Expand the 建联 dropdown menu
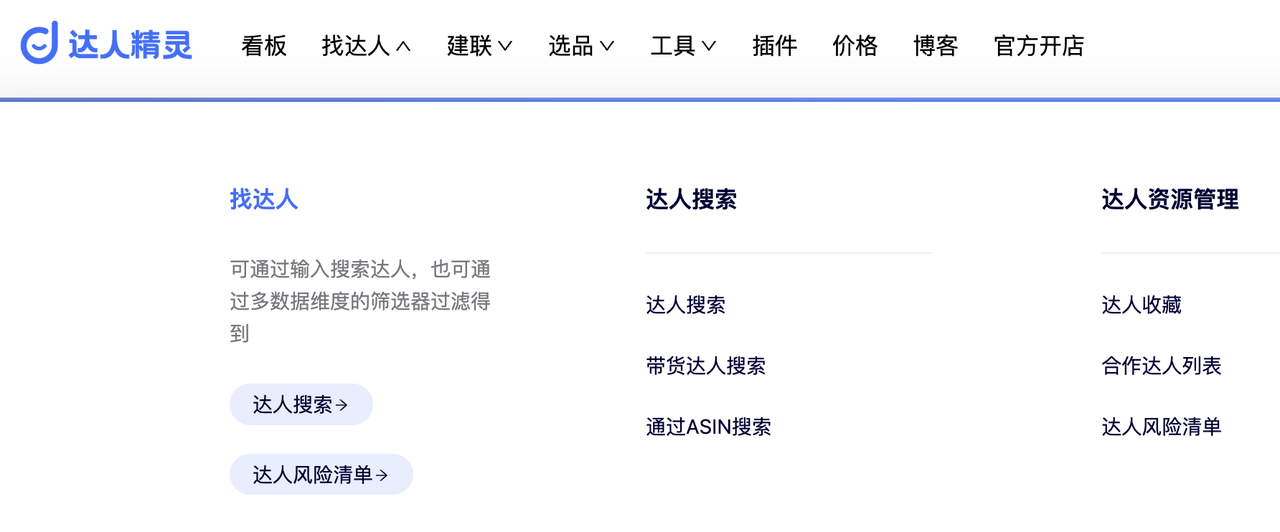1280x532 pixels. coord(479,46)
